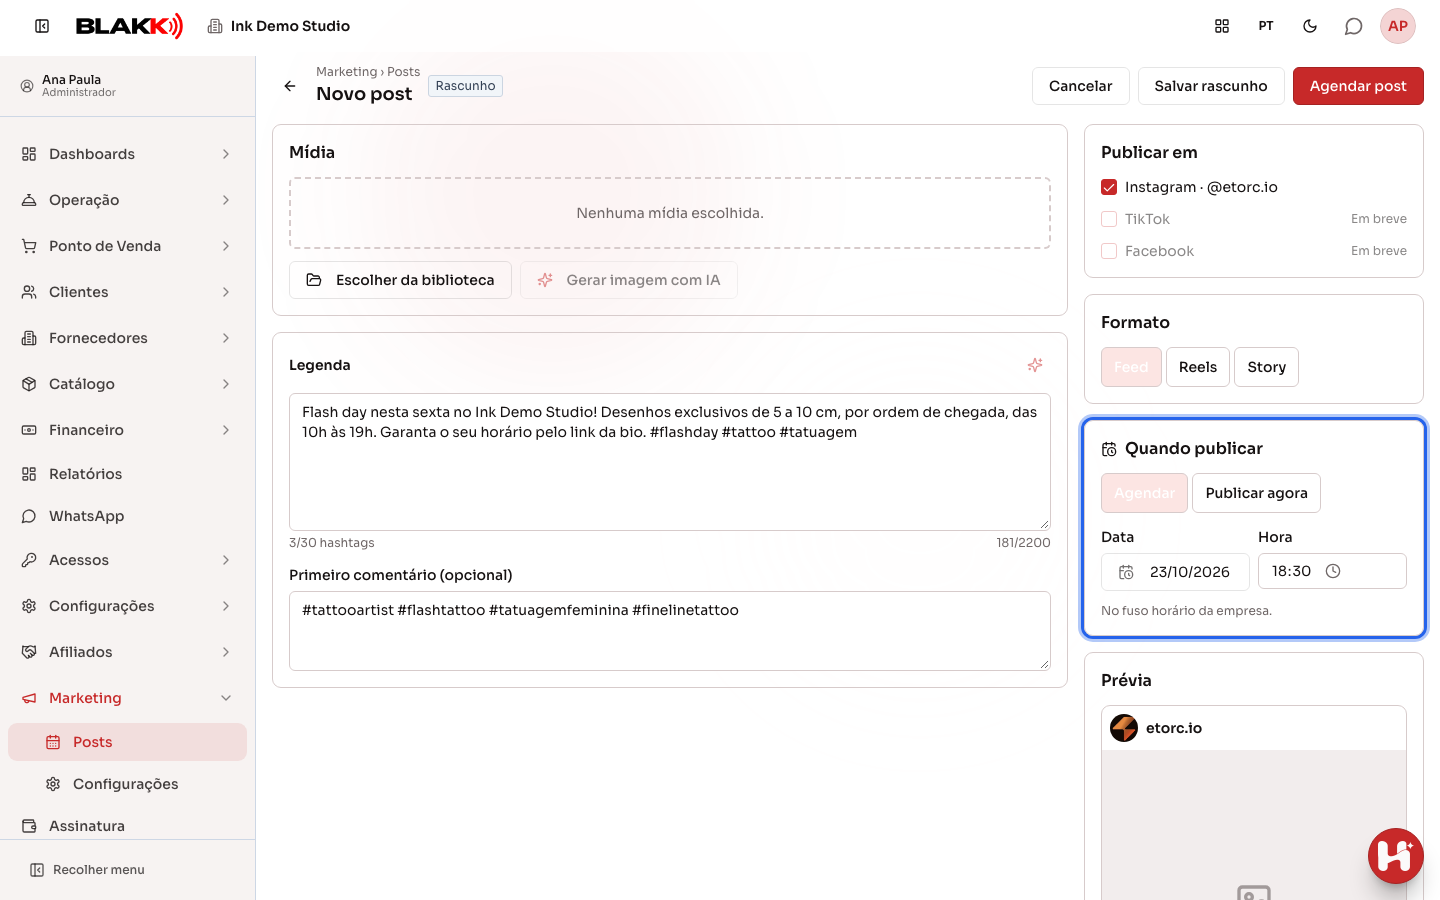Click Salvar rascunho button

pos(1211,86)
